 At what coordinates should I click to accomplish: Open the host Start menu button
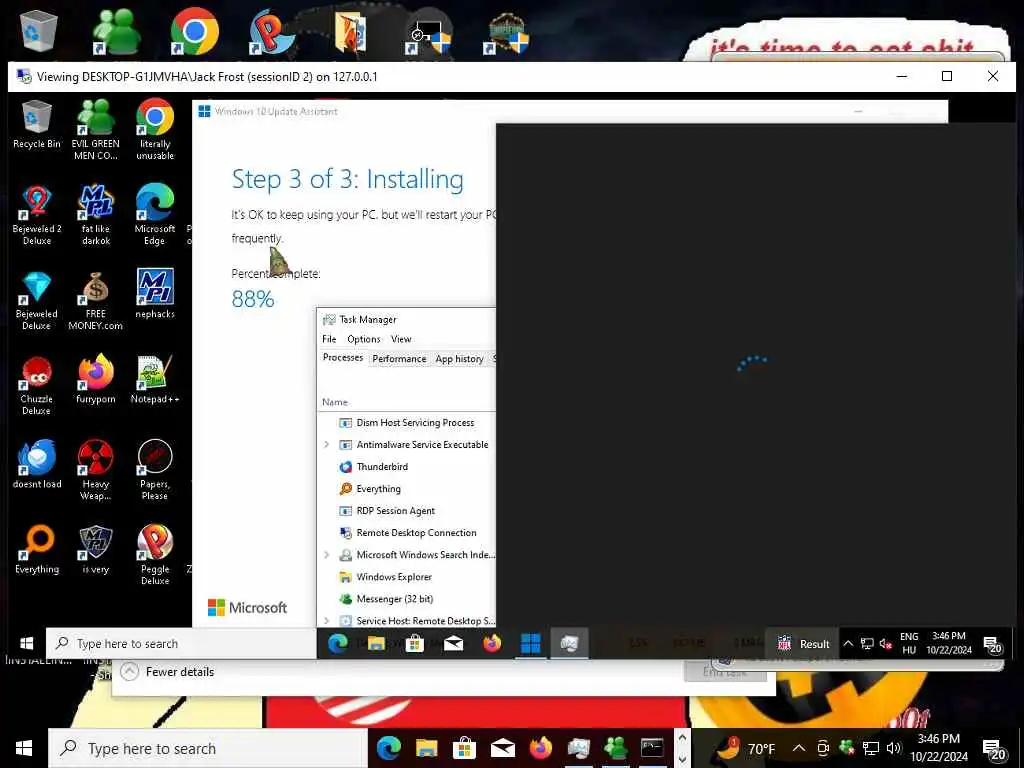tap(24, 748)
